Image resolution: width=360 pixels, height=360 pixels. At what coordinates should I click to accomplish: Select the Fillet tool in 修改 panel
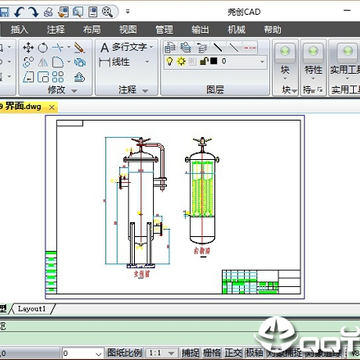point(58,62)
